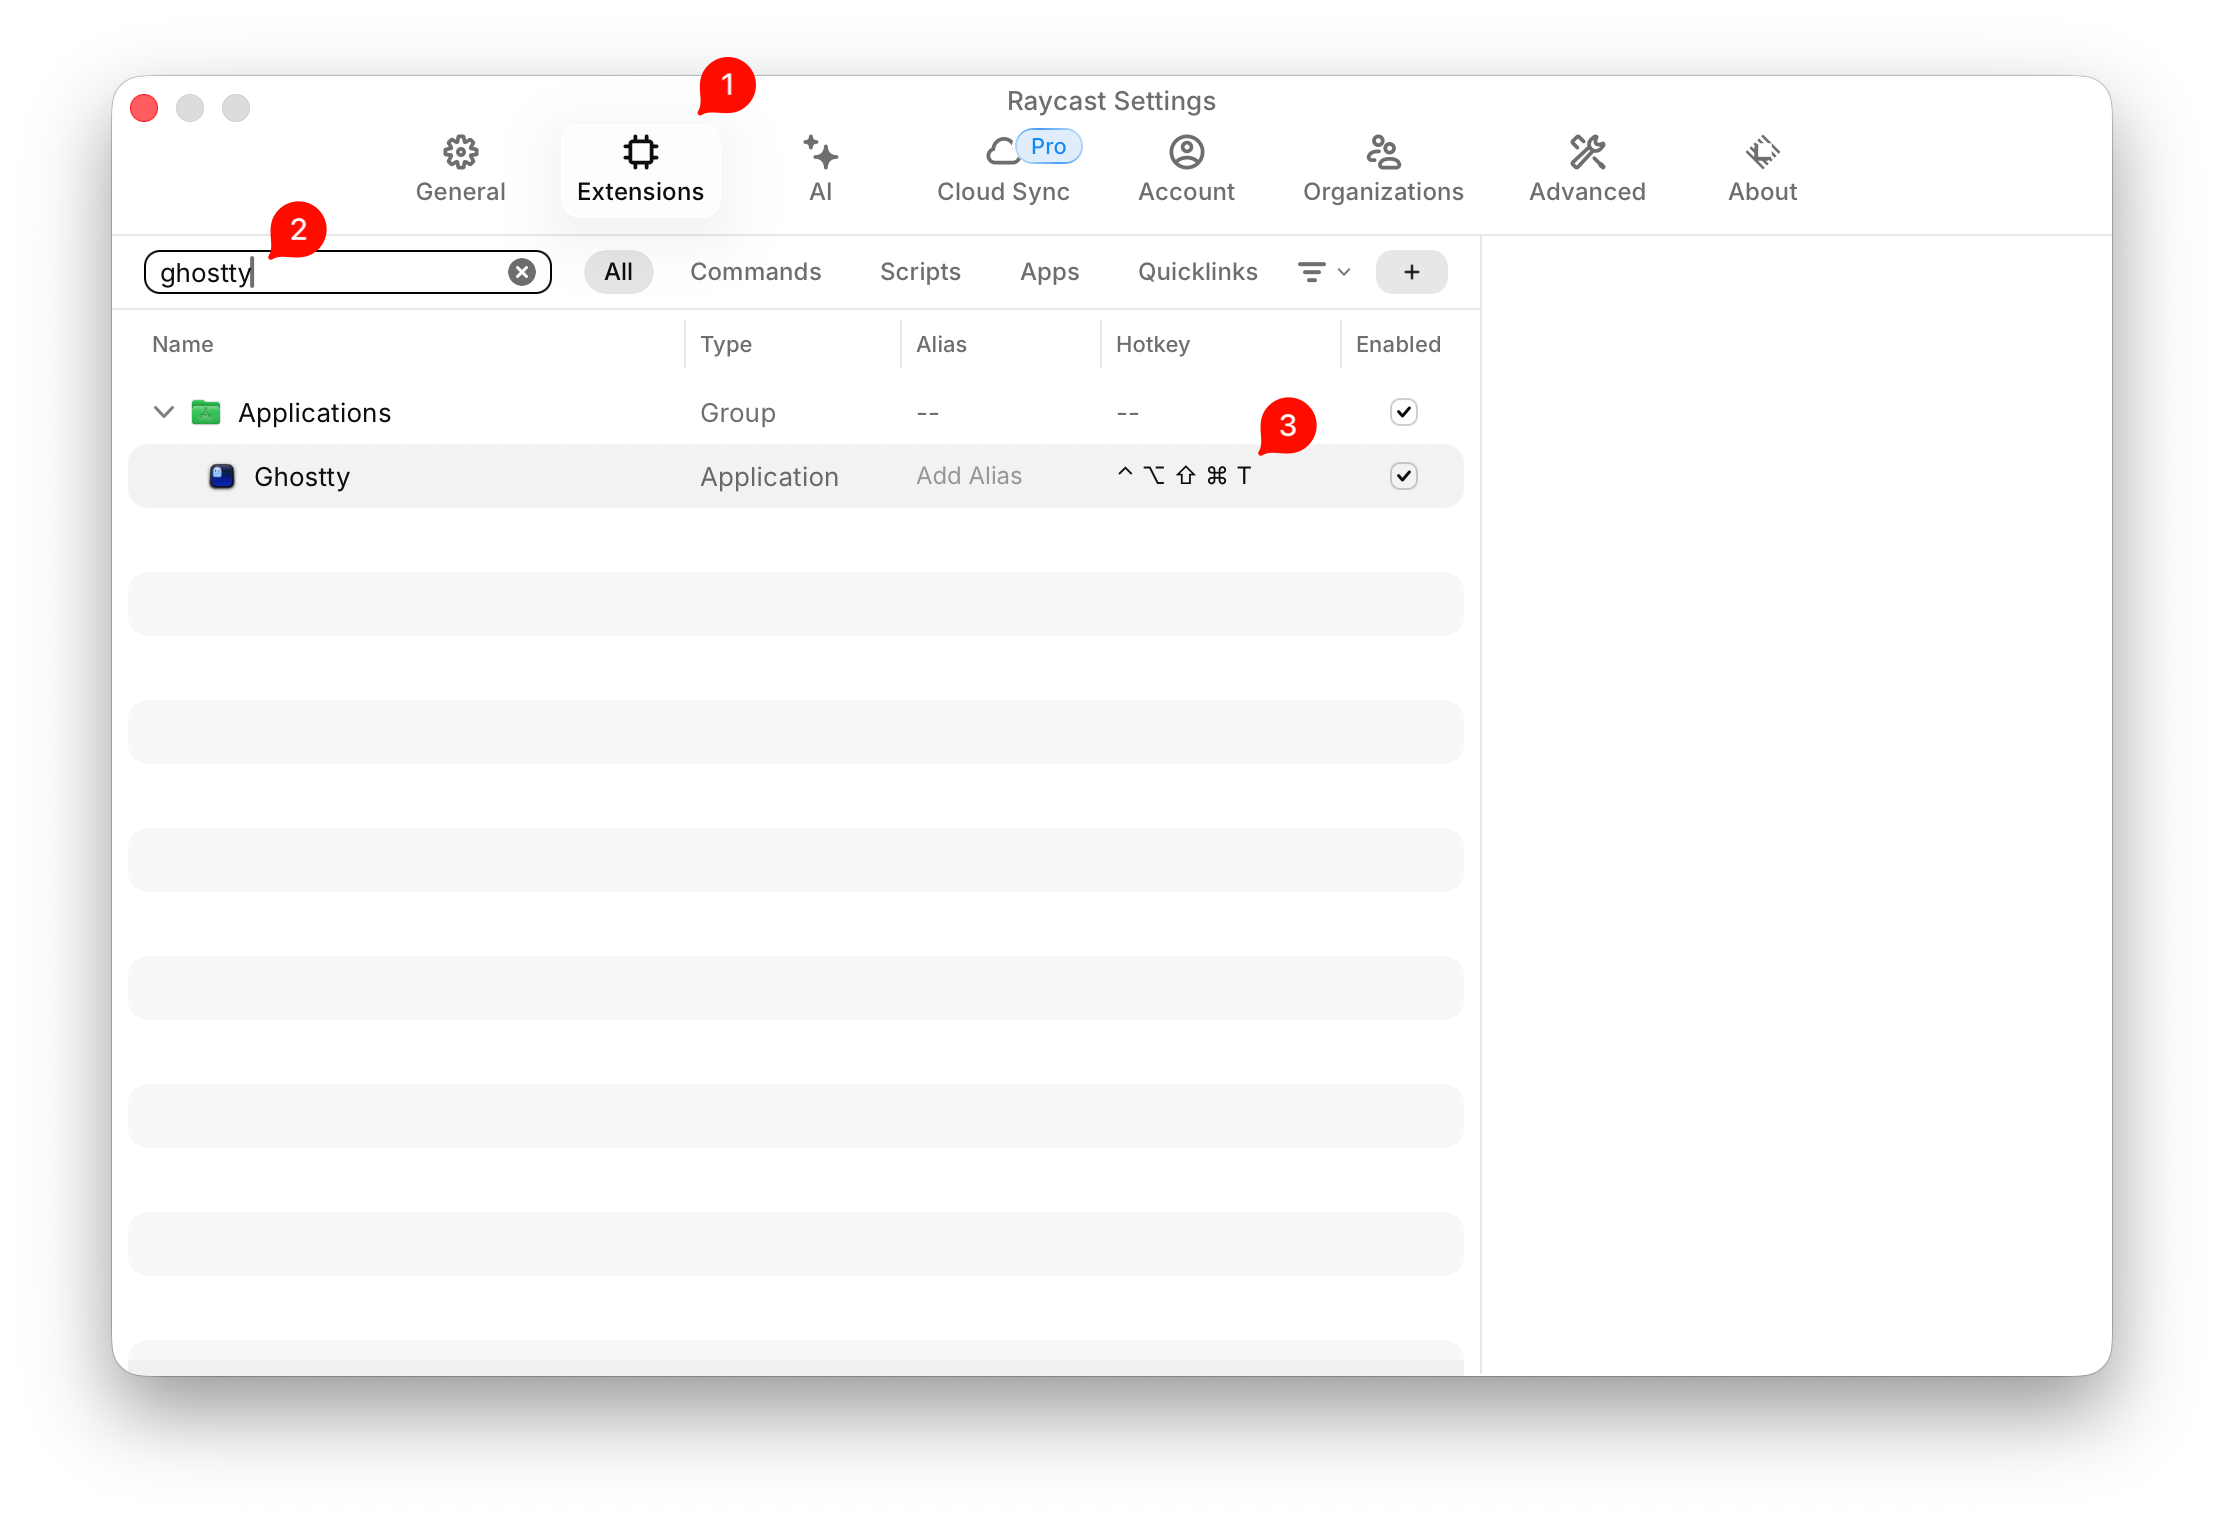The width and height of the screenshot is (2224, 1524).
Task: Open the AI settings tab
Action: (820, 169)
